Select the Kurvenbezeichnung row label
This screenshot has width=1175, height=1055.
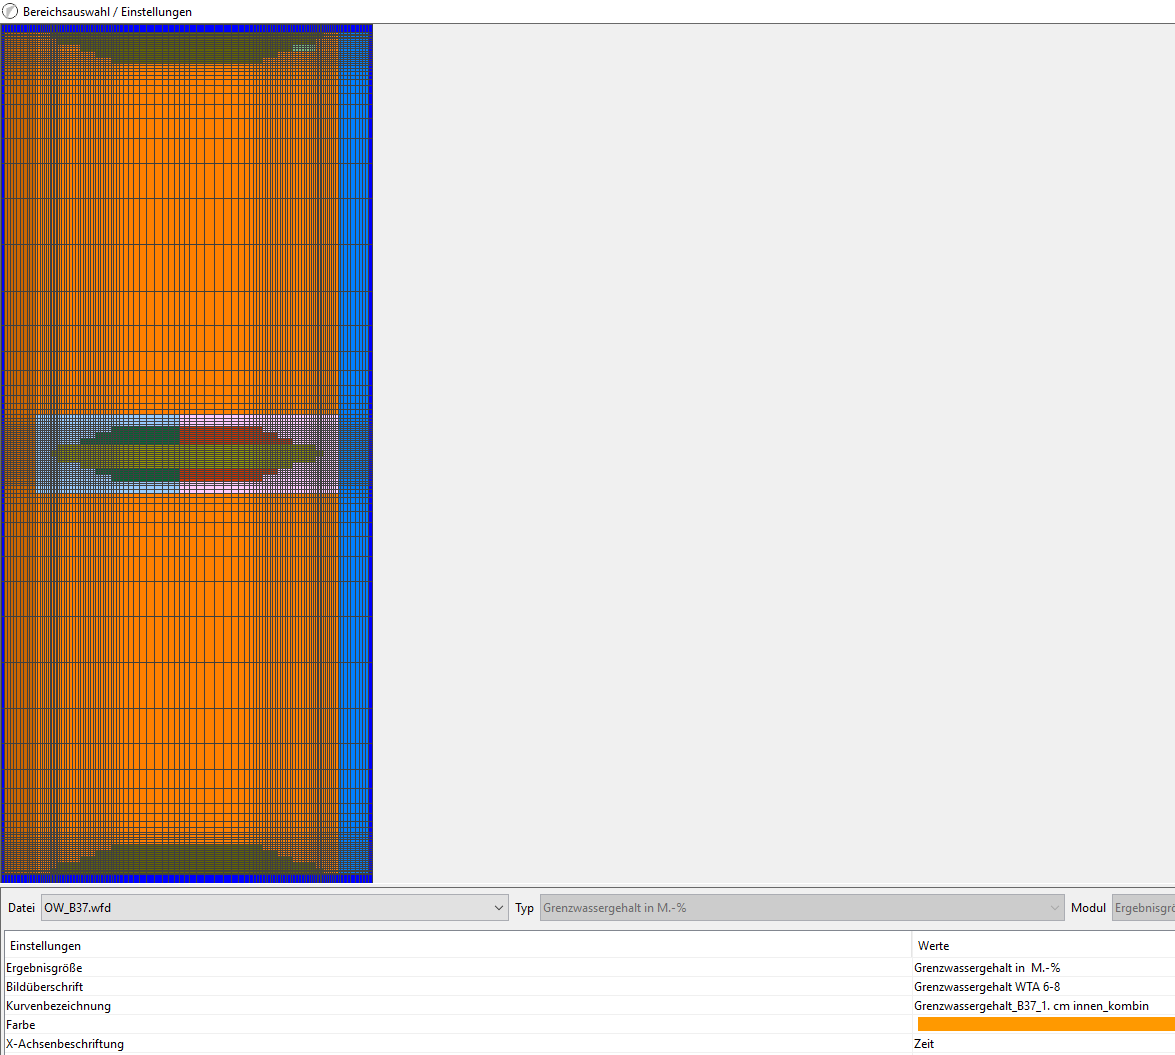click(x=58, y=1006)
